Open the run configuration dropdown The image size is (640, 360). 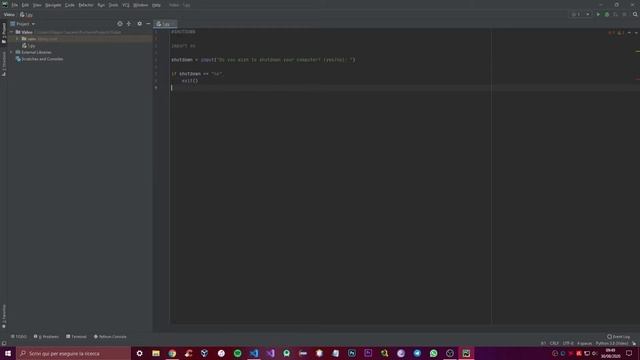tap(581, 14)
